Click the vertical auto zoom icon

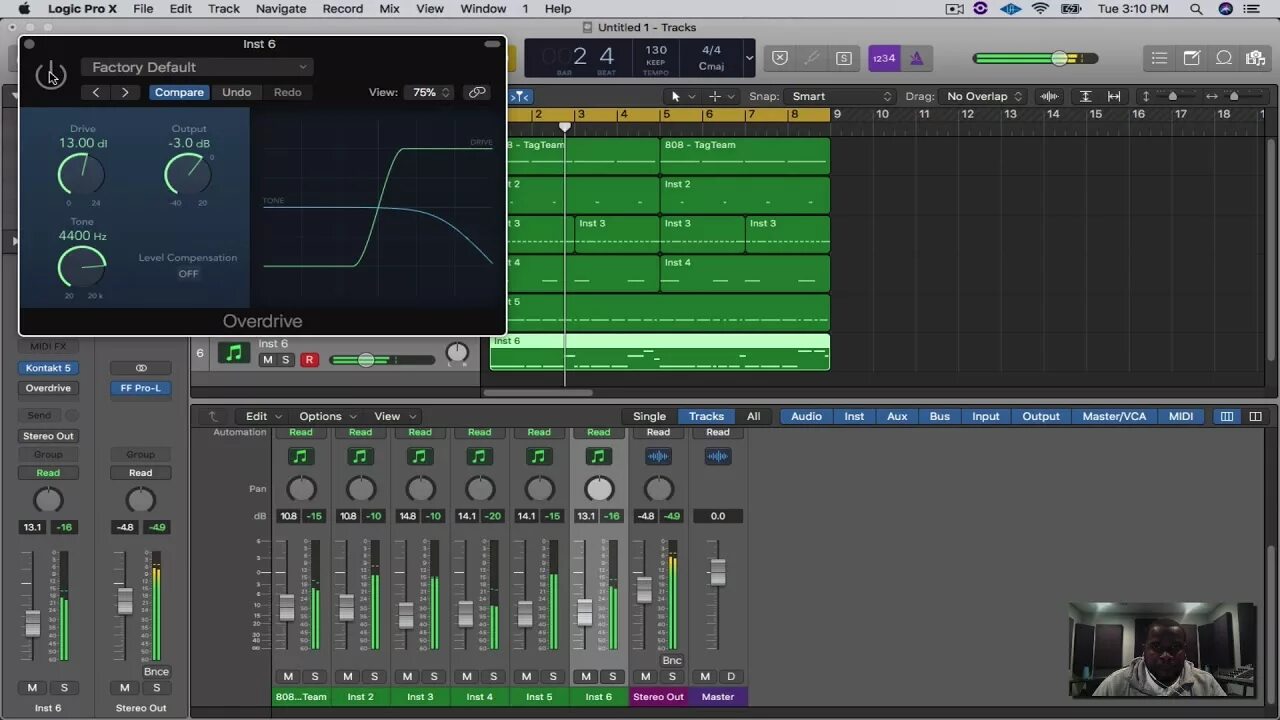[1085, 96]
